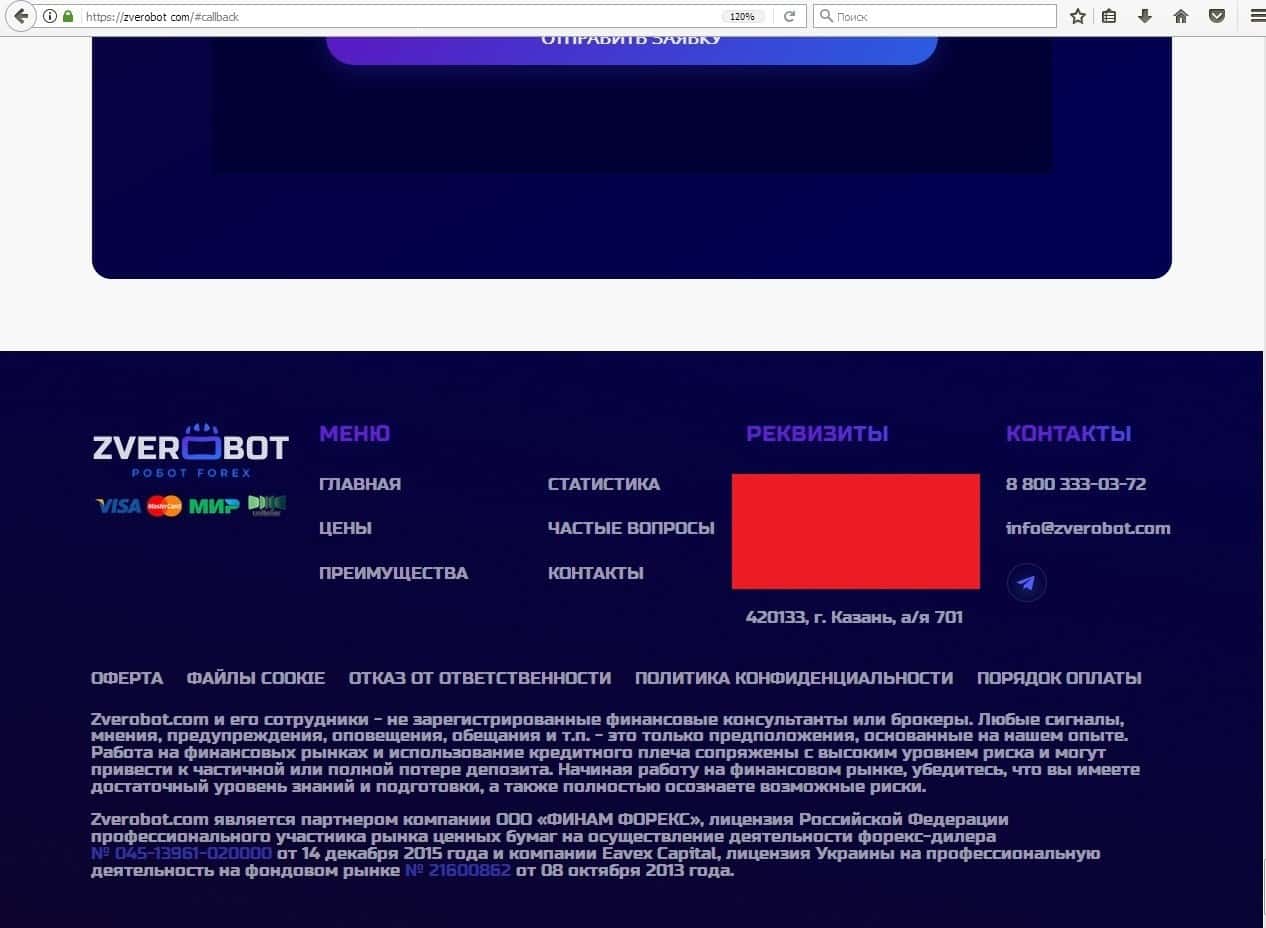Open ГЛАВНАЯ footer menu link
The width and height of the screenshot is (1266, 928).
[360, 484]
